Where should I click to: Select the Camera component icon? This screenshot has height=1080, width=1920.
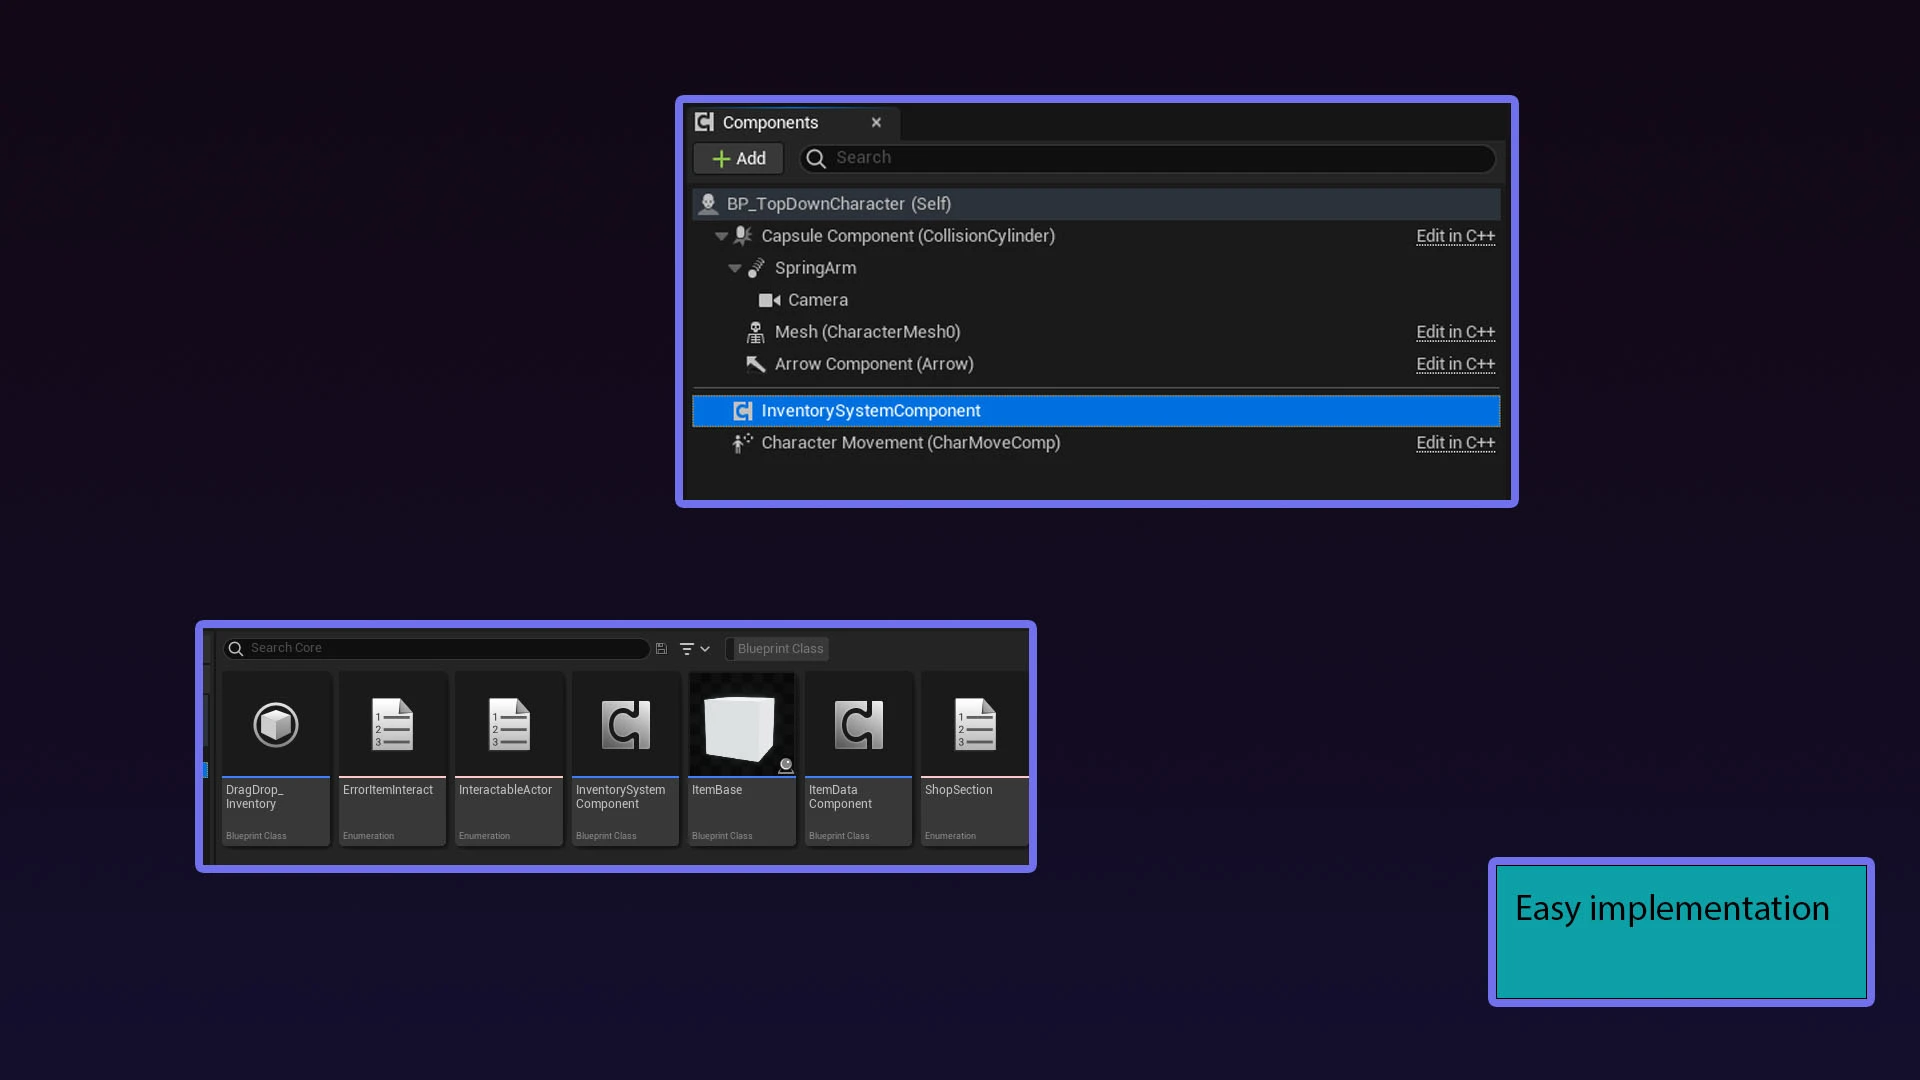tap(768, 300)
